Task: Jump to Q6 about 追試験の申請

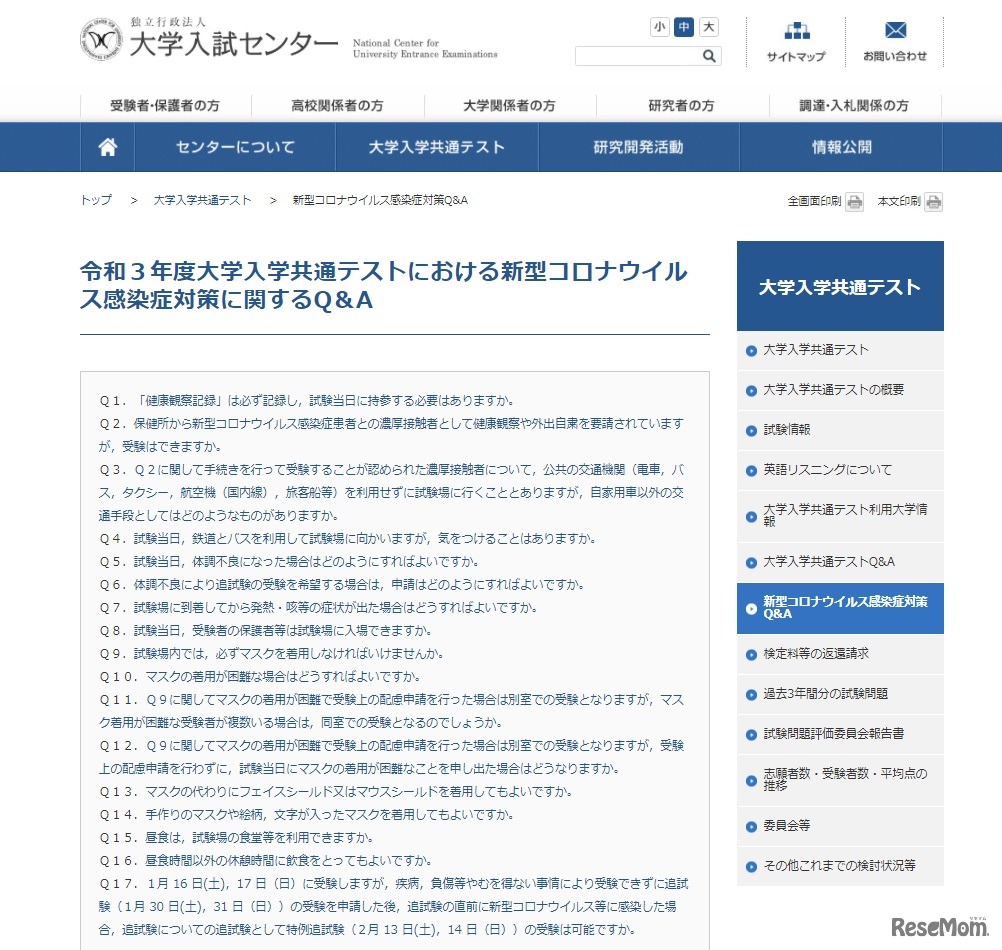Action: coord(342,585)
